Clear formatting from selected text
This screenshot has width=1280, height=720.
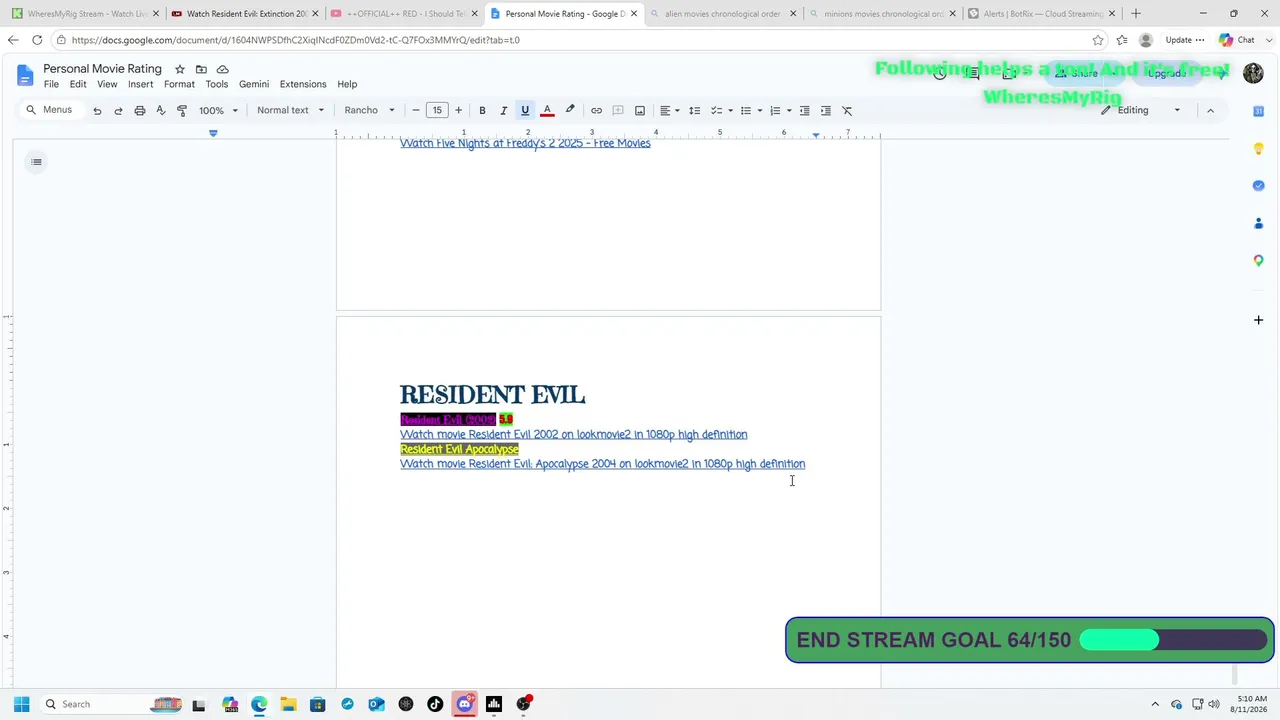(847, 110)
